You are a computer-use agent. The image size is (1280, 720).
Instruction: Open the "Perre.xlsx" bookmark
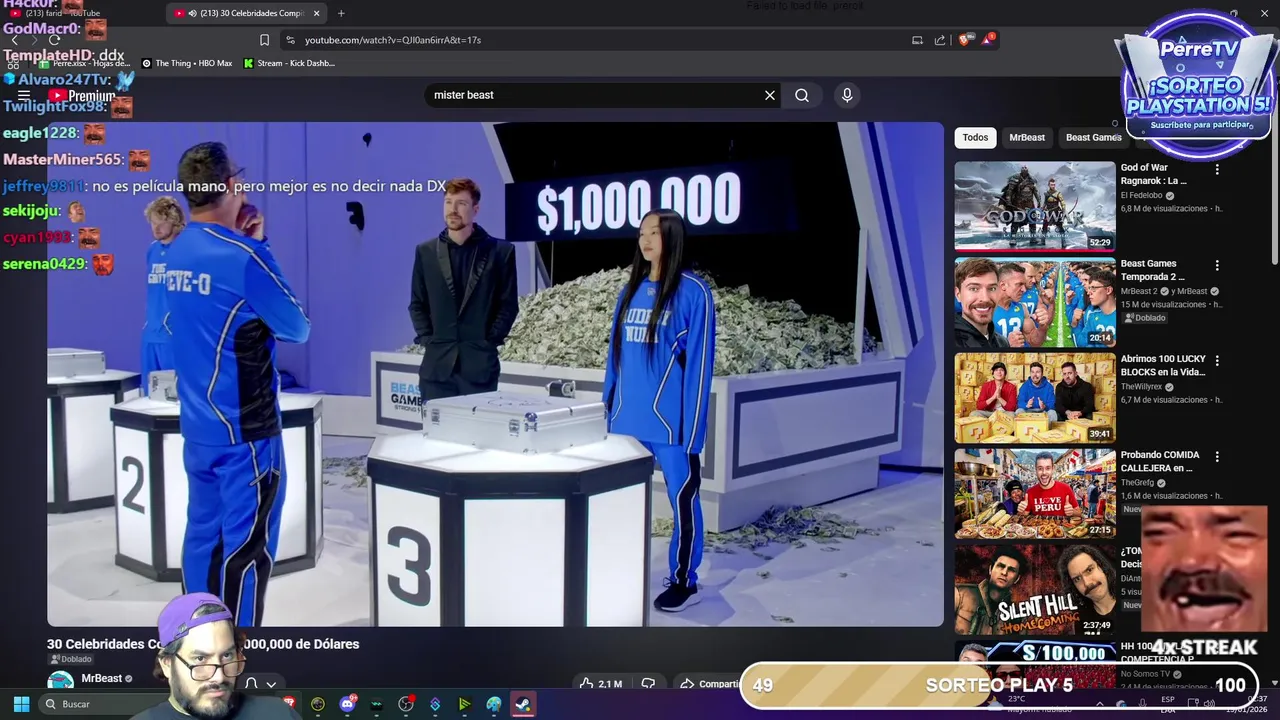(x=85, y=63)
